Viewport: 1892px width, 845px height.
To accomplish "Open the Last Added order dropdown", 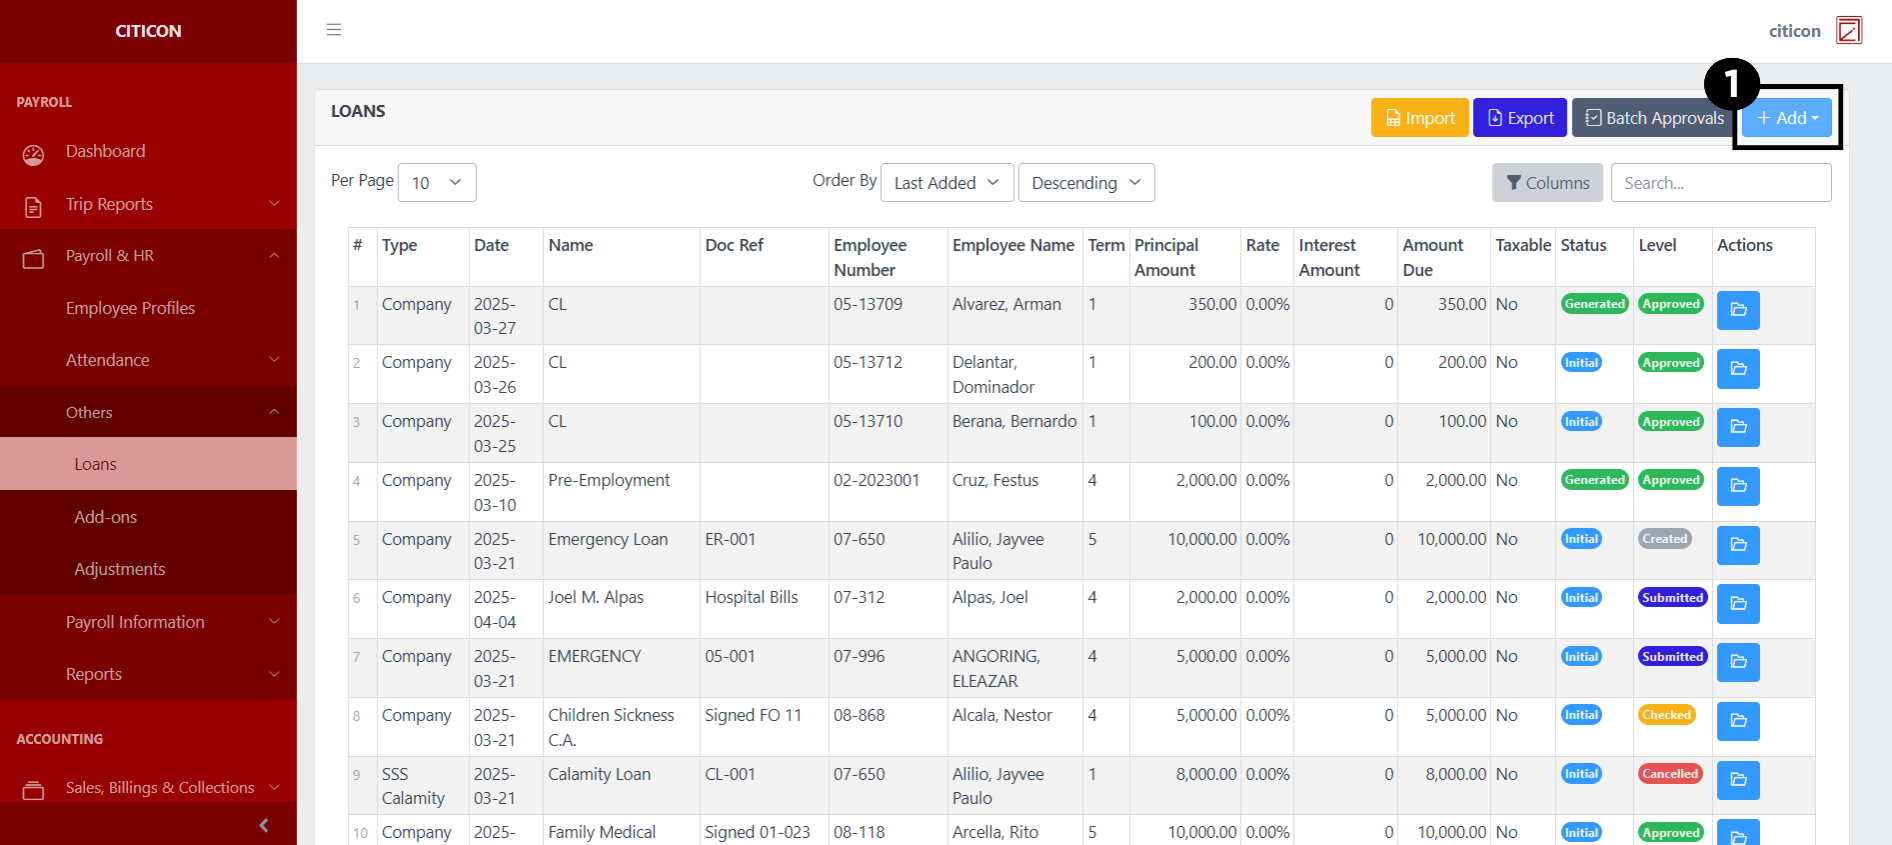I will (x=946, y=183).
